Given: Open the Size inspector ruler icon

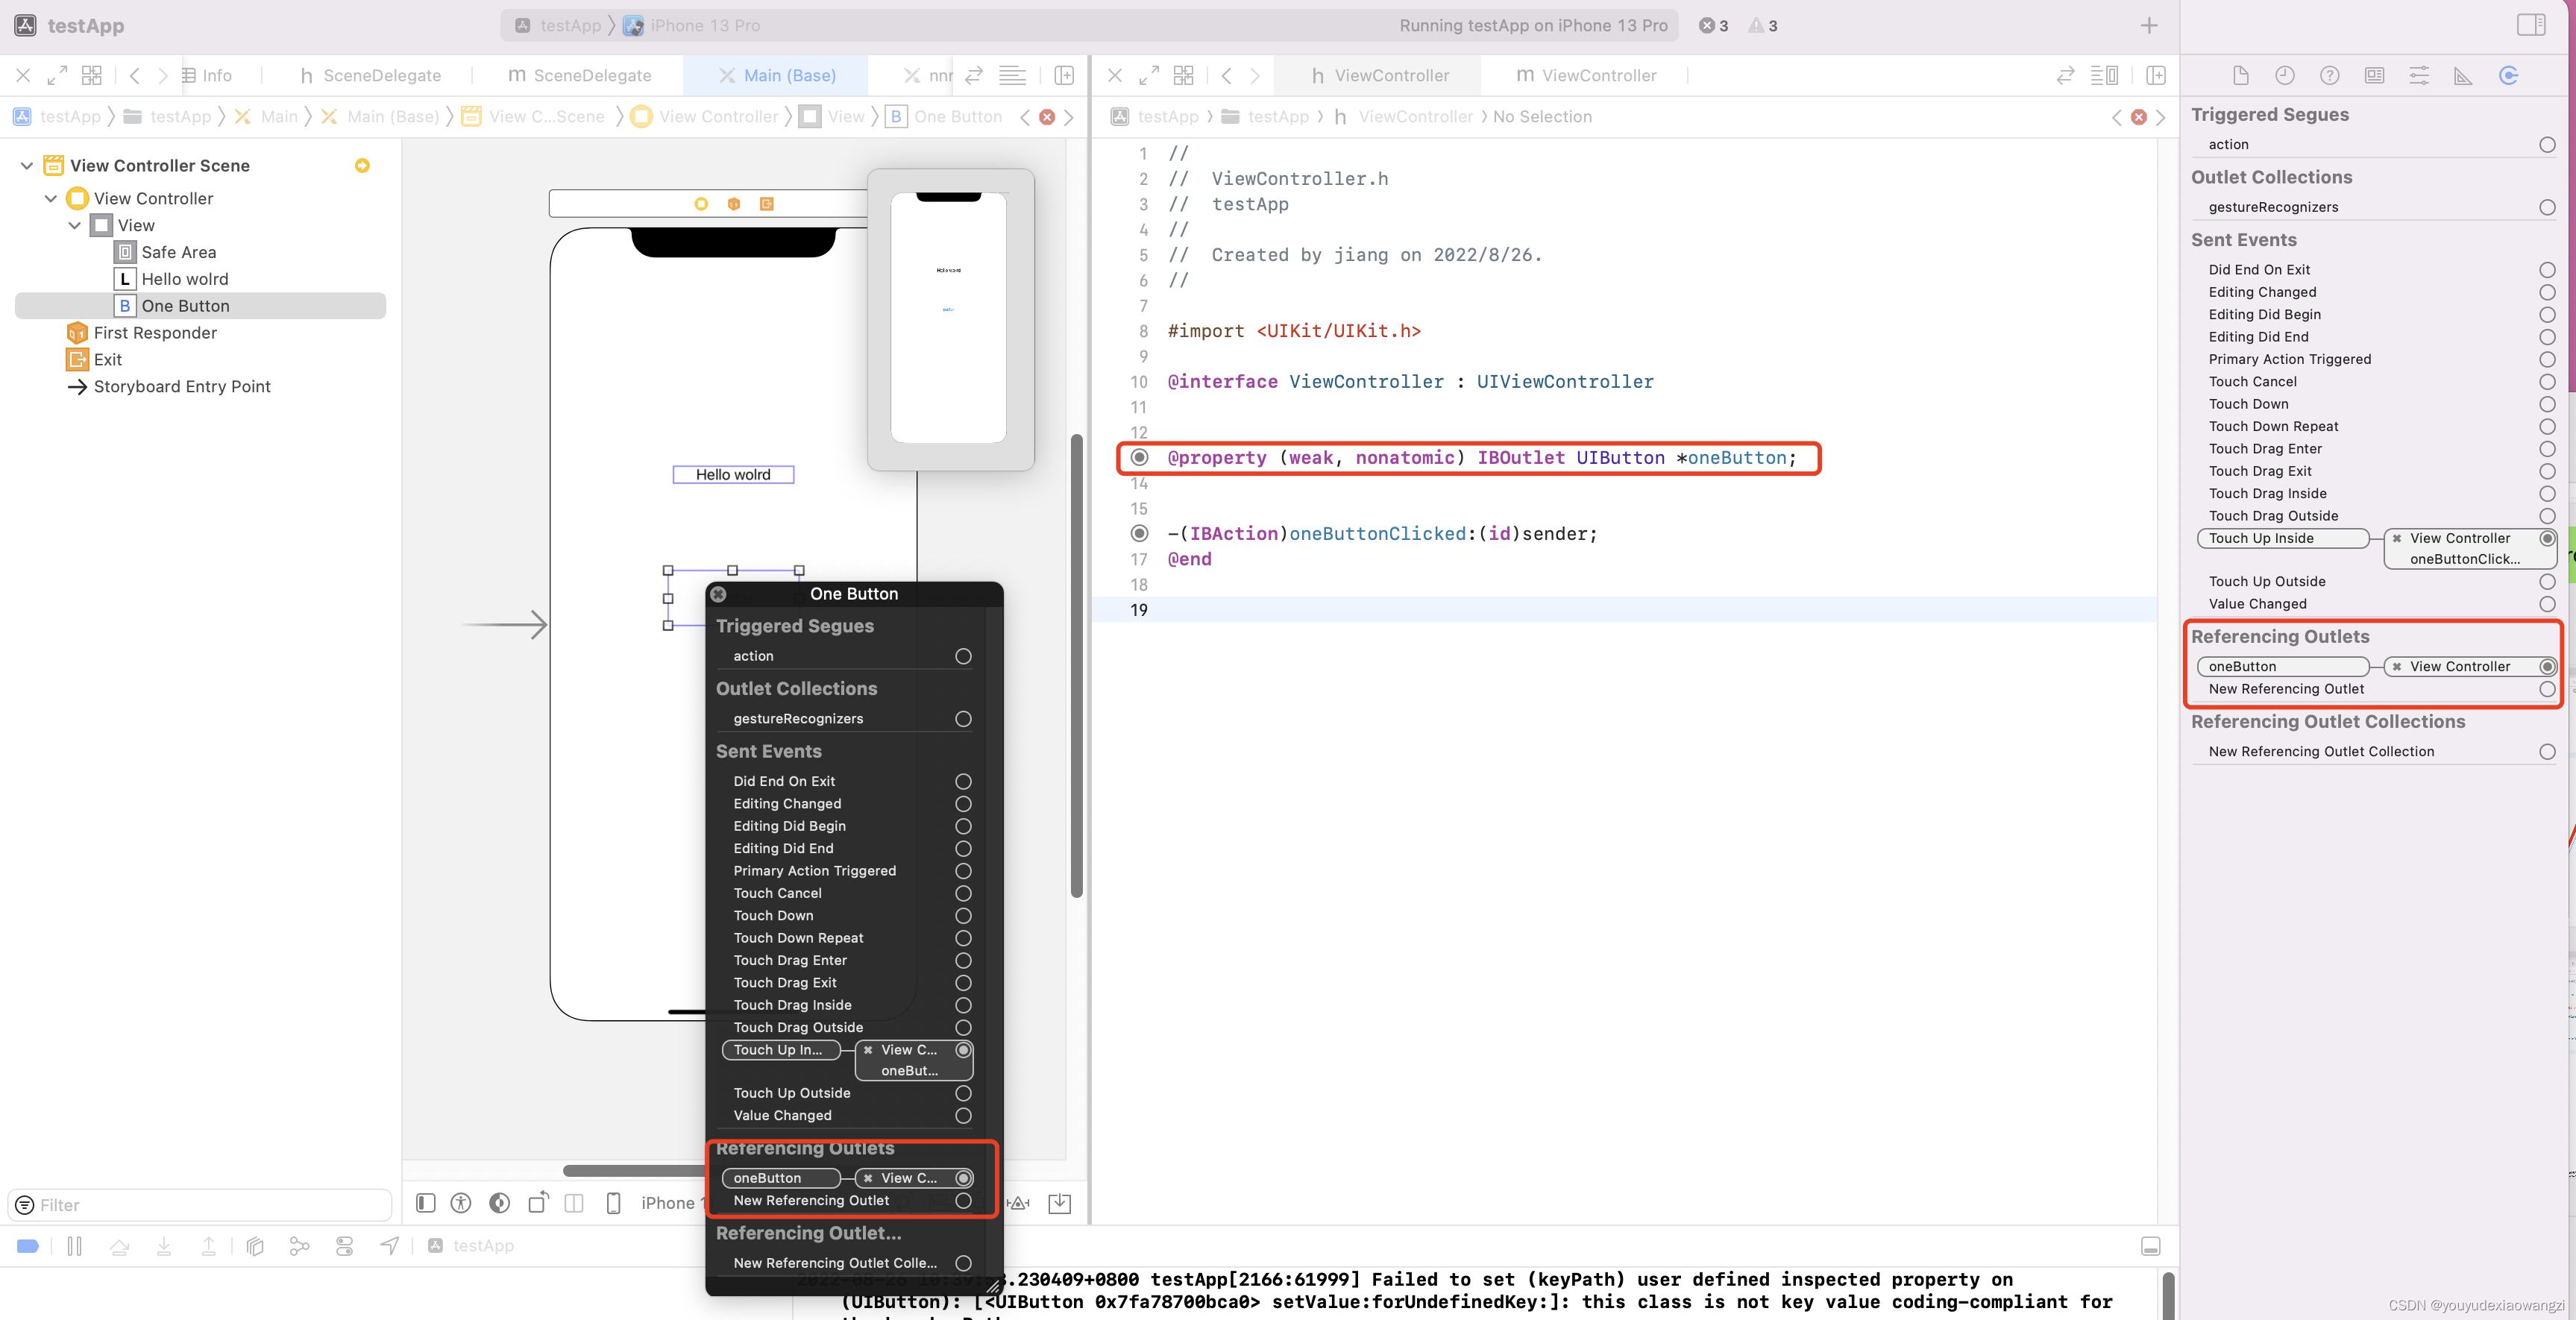Looking at the screenshot, I should (2463, 76).
